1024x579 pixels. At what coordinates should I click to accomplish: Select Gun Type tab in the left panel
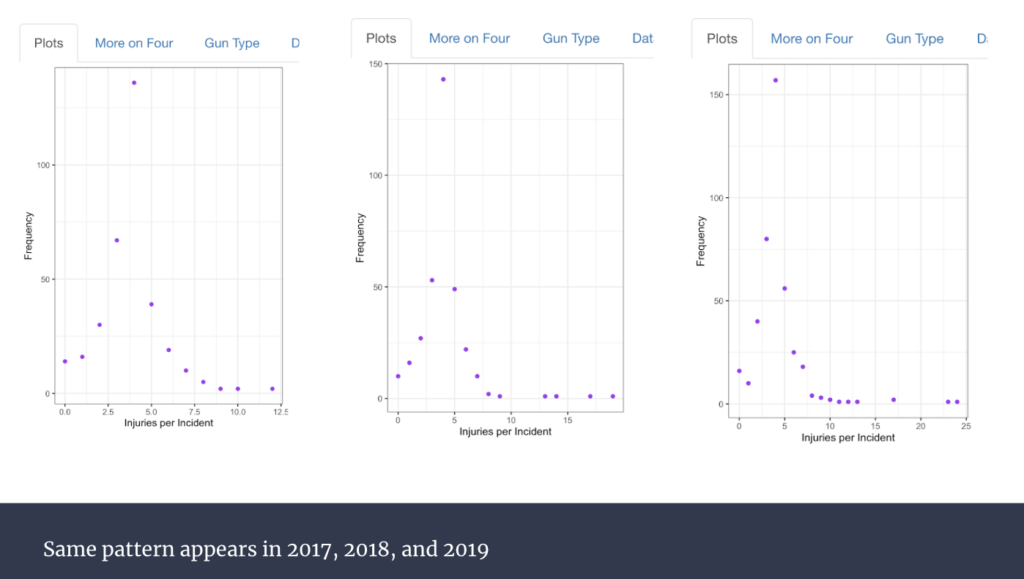(232, 43)
